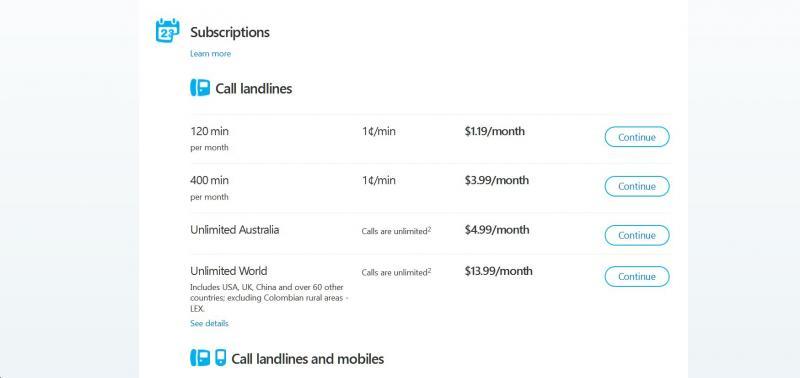Click the landline icon beside Call landlines and mobiles
This screenshot has height=378, width=800.
pyautogui.click(x=200, y=358)
